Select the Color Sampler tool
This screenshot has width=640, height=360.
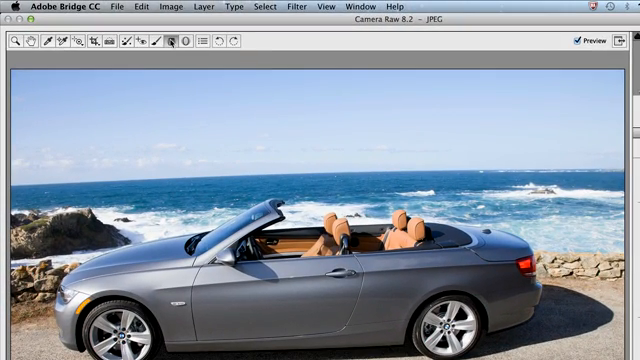tap(62, 41)
